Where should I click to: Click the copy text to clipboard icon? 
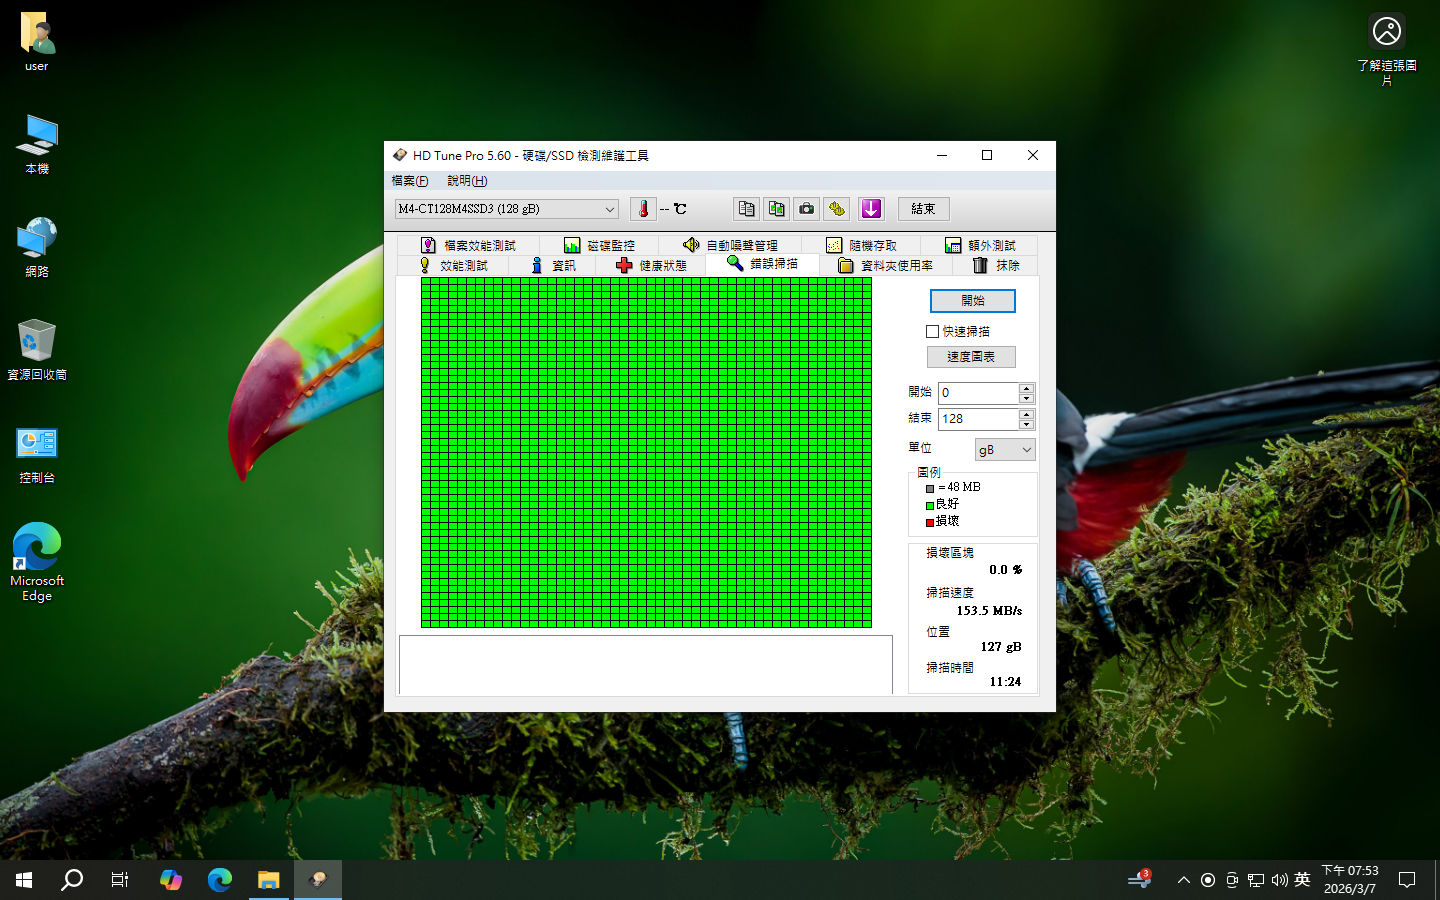(x=746, y=209)
